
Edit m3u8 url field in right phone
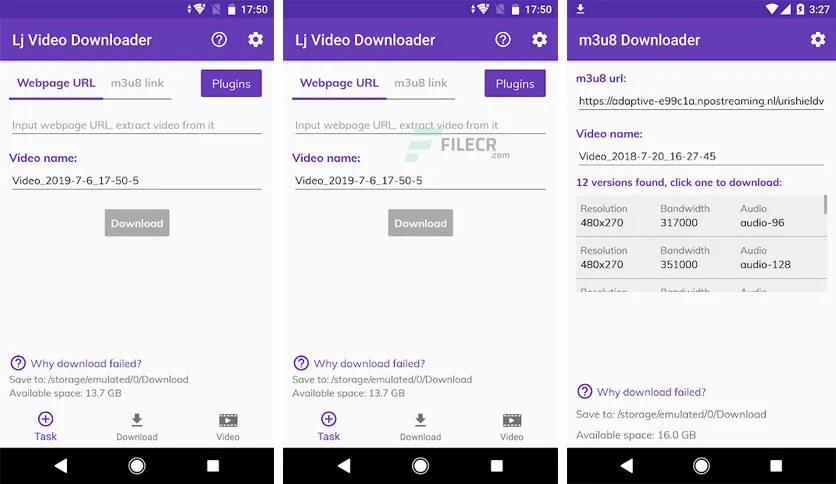point(701,101)
